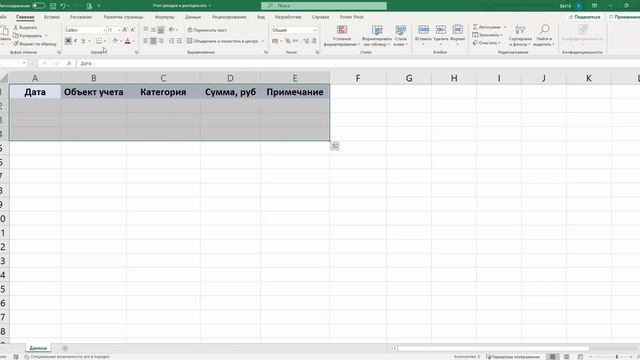Image resolution: width=640 pixels, height=360 pixels.
Task: Open the Главная ribbon tab
Action: point(25,17)
